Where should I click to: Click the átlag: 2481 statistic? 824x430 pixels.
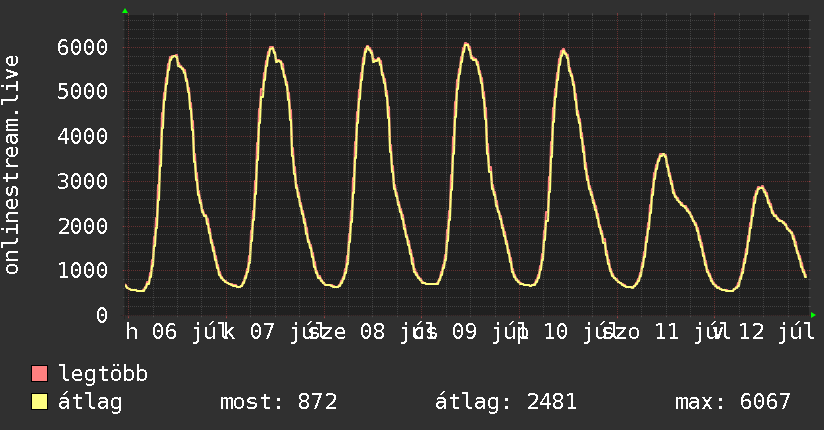[506, 402]
